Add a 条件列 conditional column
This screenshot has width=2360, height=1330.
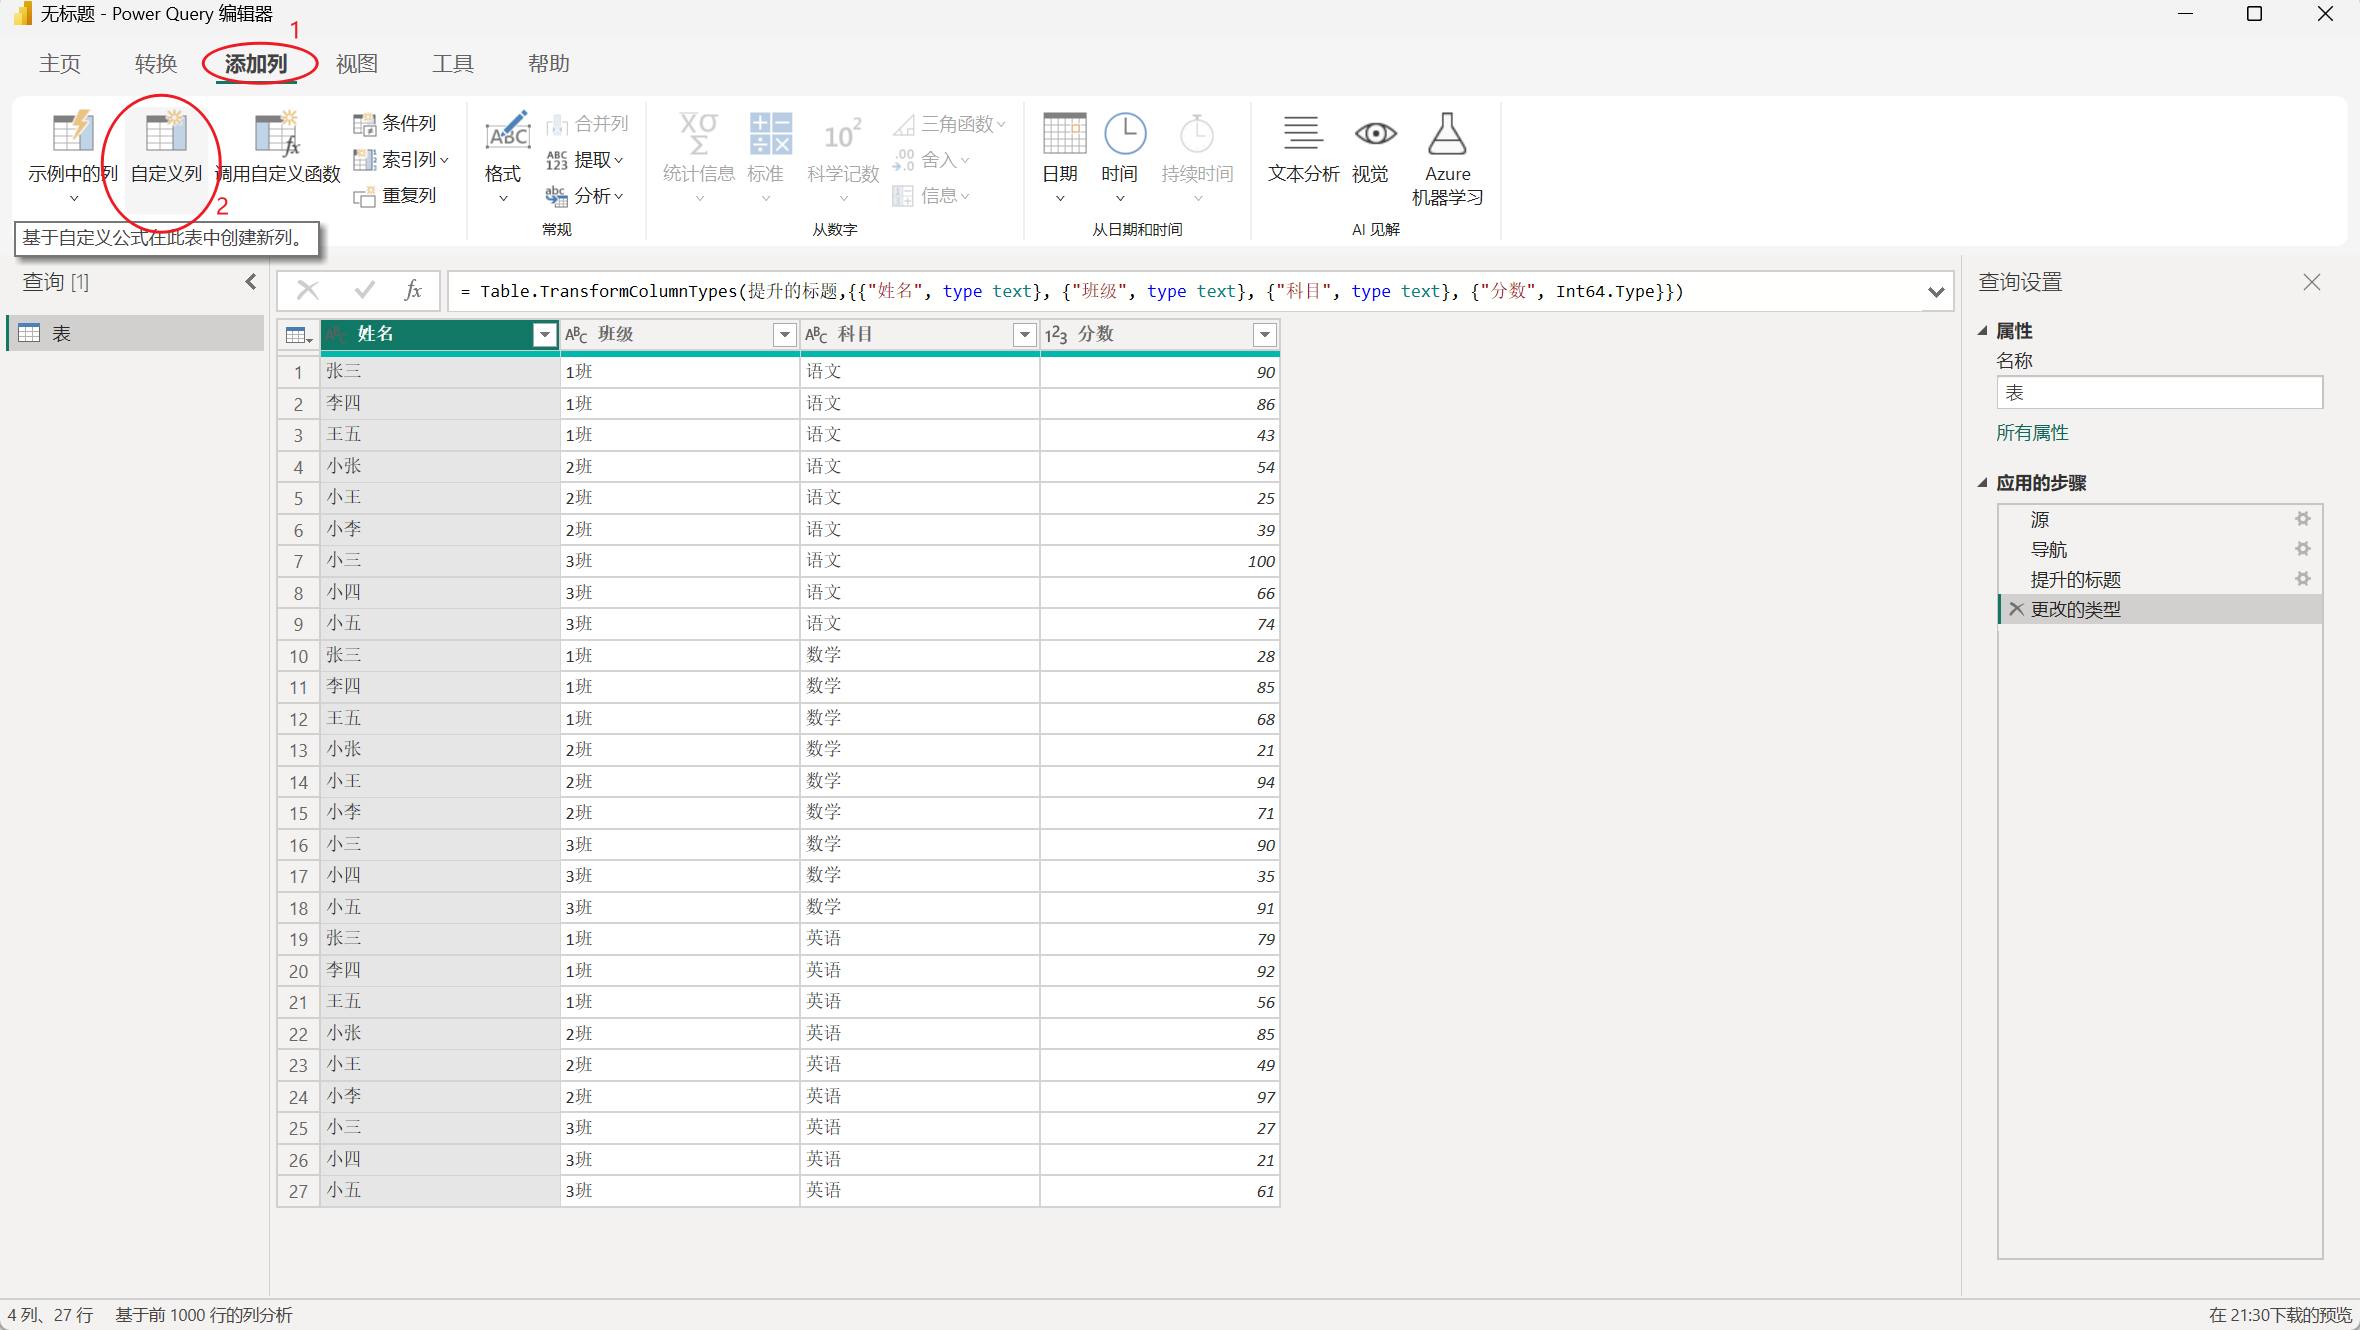(396, 124)
